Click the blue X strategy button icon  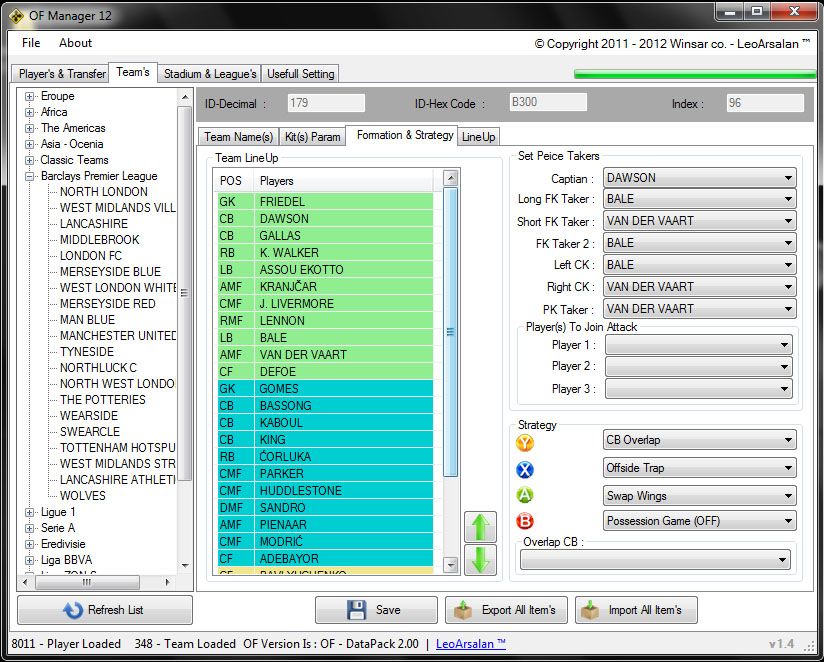tap(525, 469)
